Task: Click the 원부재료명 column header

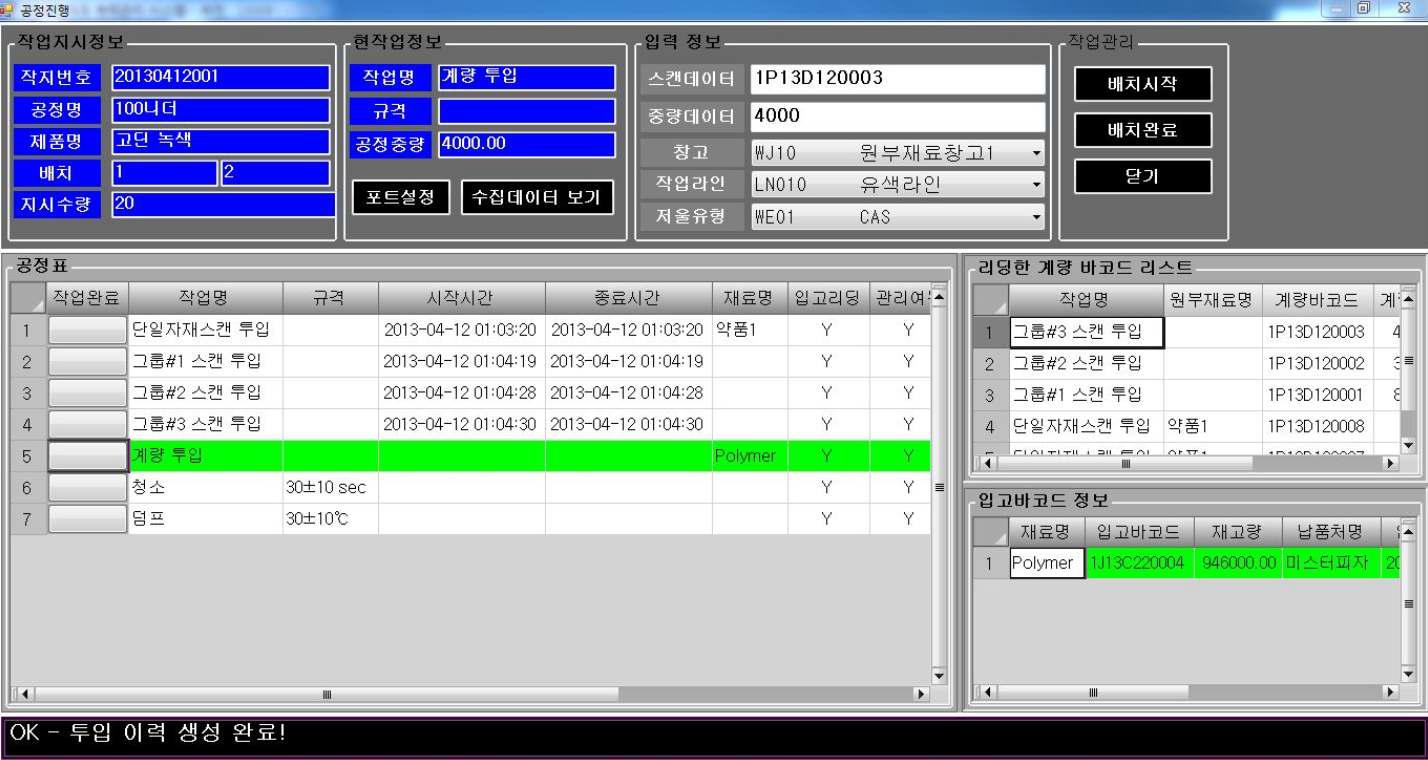Action: pyautogui.click(x=1212, y=299)
